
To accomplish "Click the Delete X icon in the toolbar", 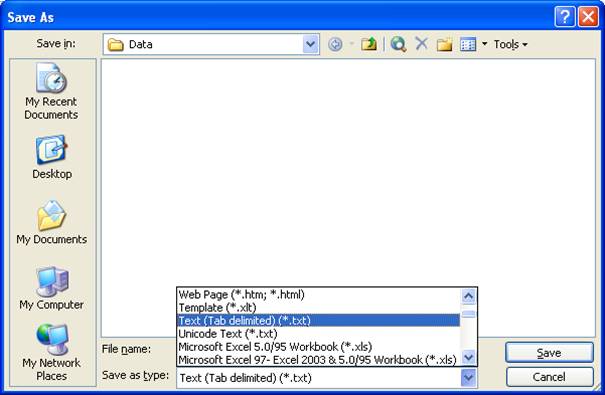I will tap(421, 44).
